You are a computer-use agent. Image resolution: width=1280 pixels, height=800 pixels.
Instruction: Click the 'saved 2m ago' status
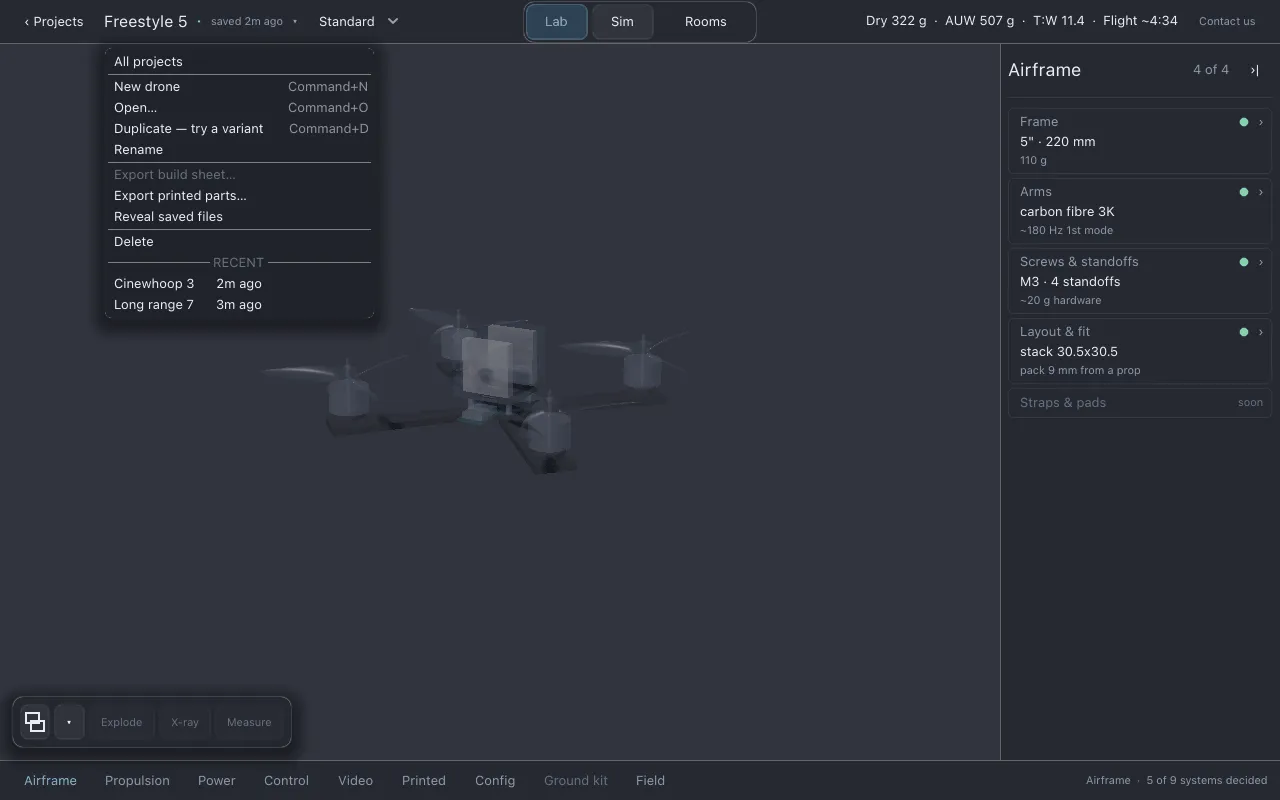click(246, 21)
